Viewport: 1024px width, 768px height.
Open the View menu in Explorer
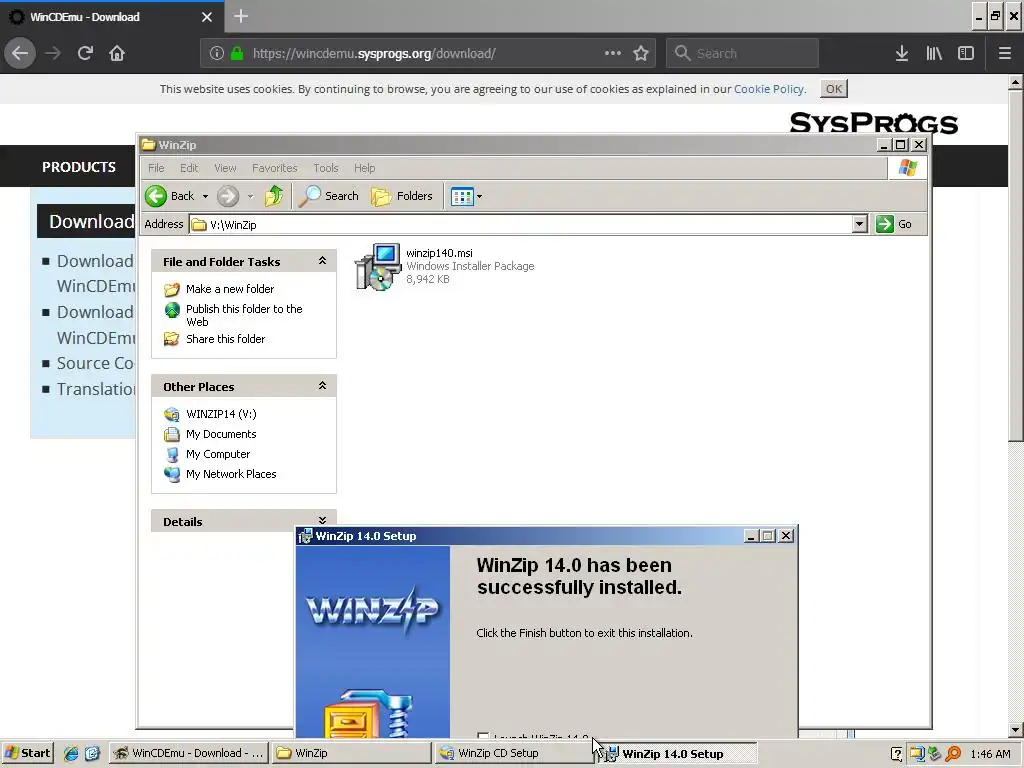pos(225,168)
